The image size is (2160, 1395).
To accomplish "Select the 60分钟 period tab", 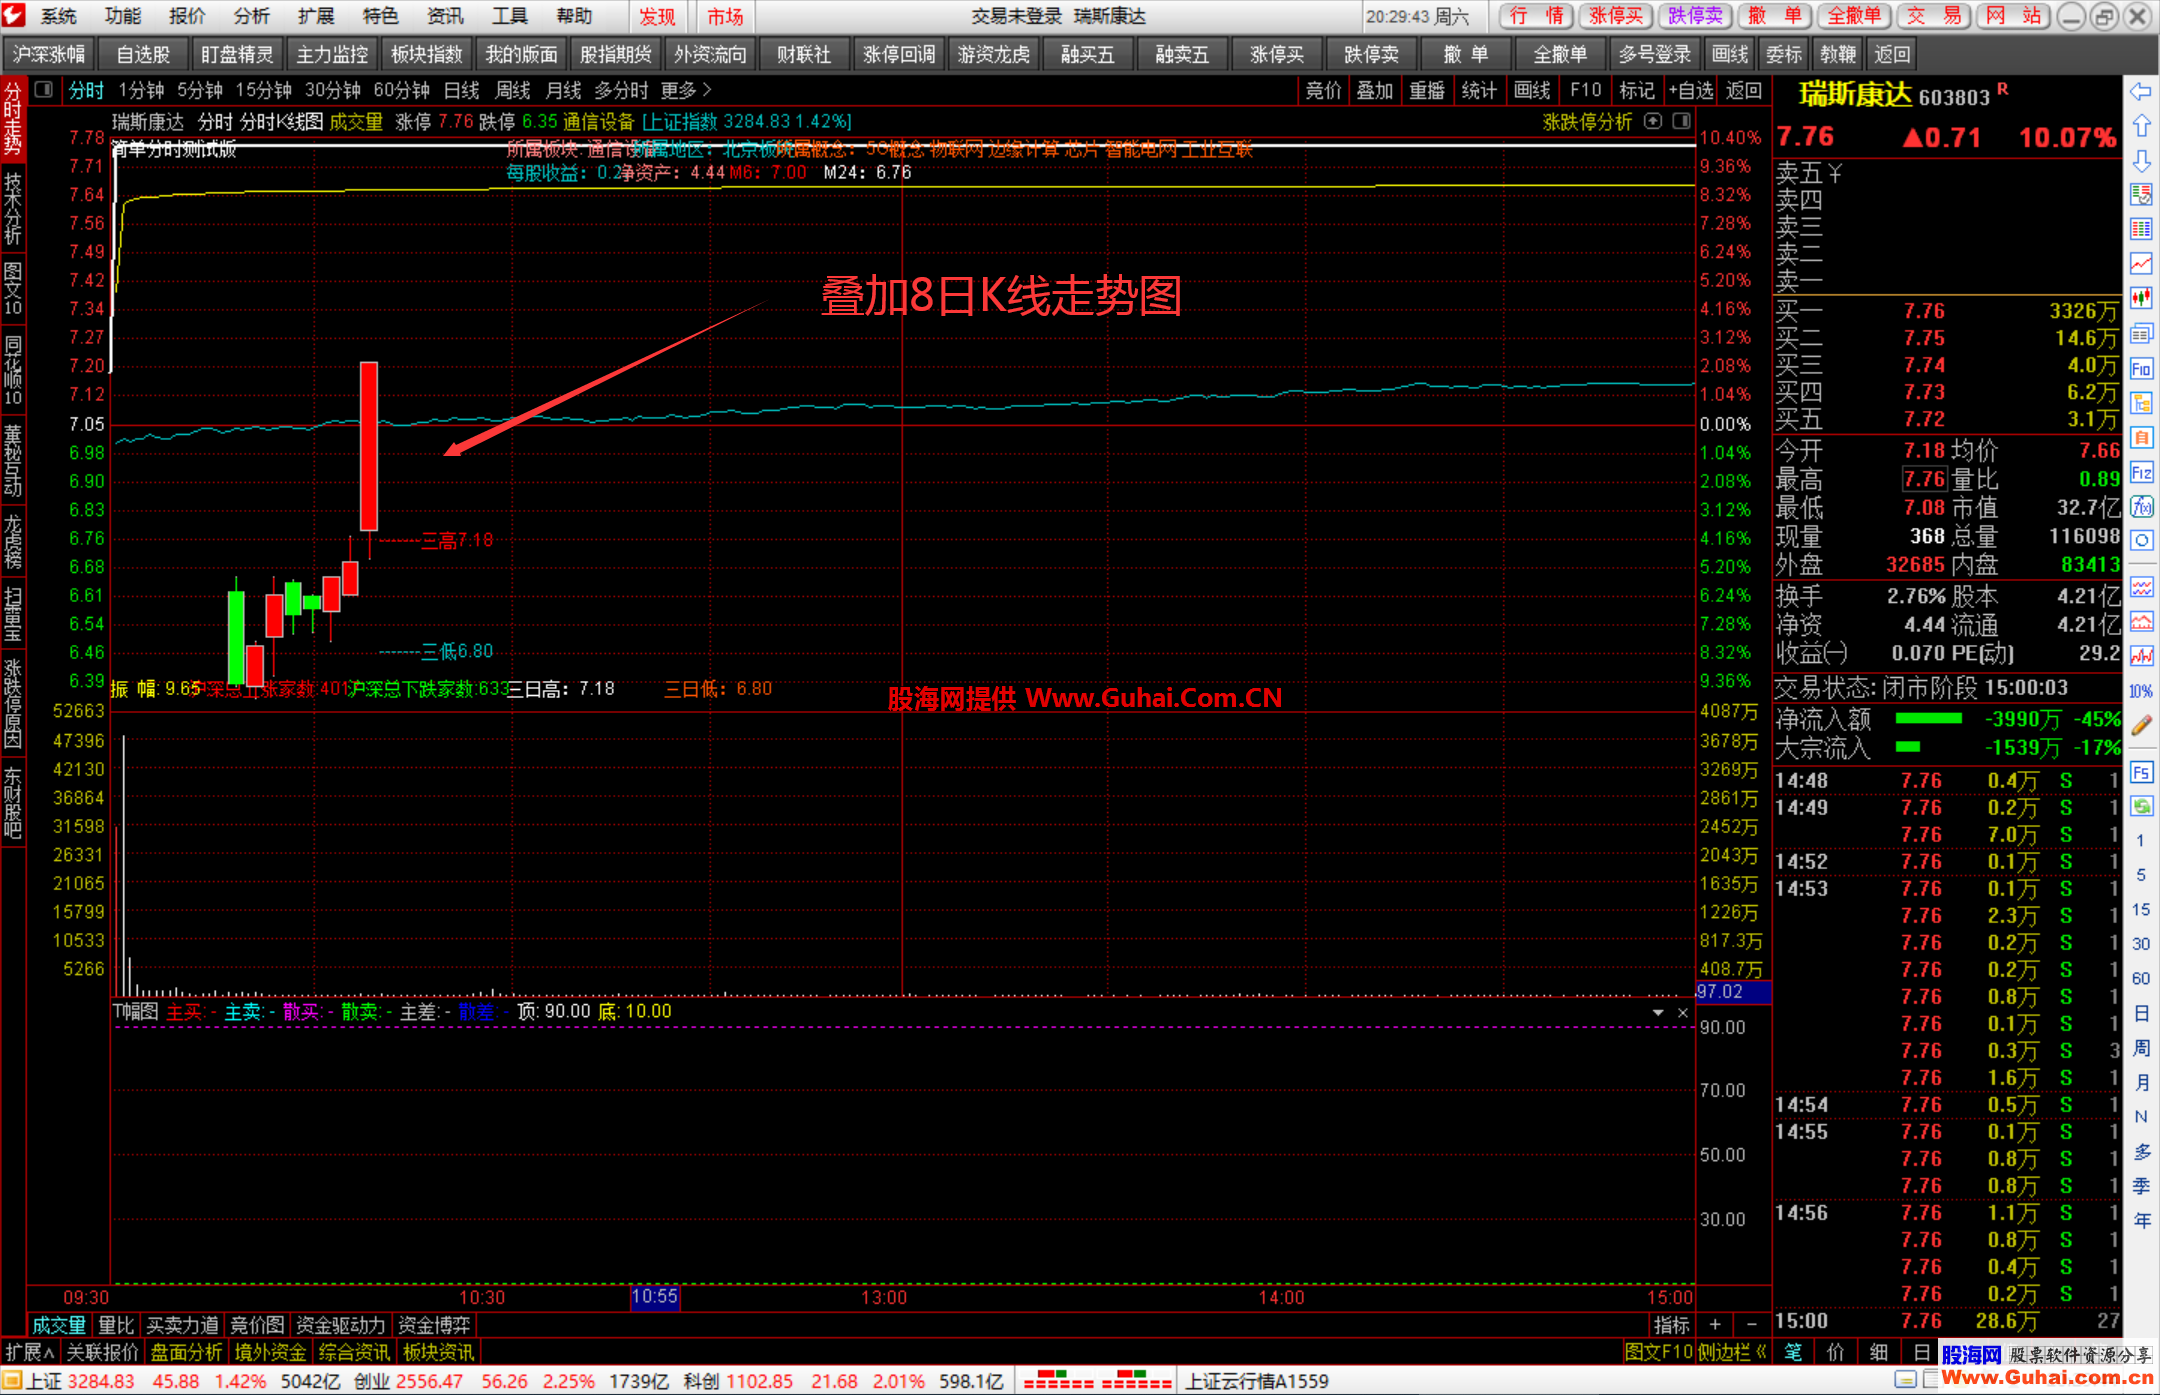I will pyautogui.click(x=402, y=90).
